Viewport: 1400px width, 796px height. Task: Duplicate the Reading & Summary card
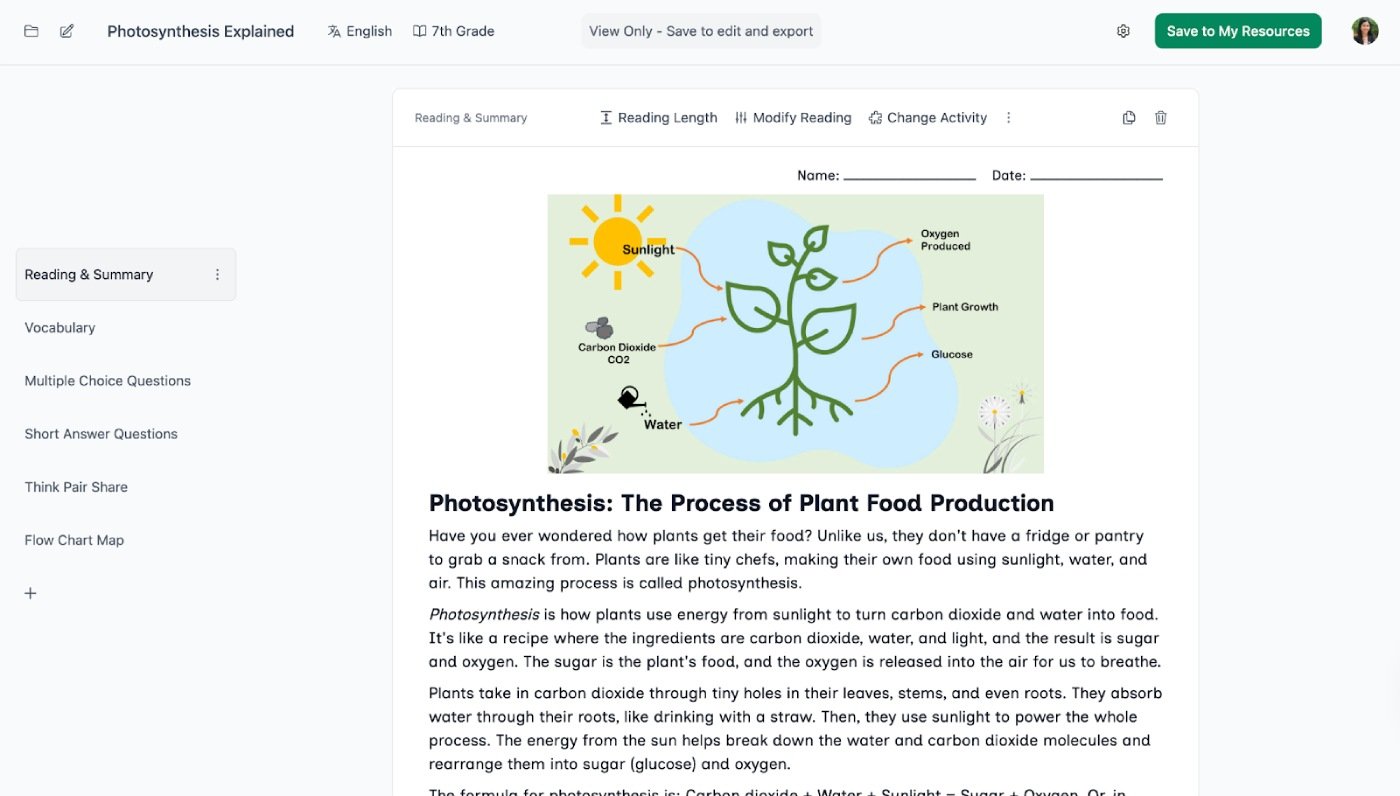coord(1129,118)
